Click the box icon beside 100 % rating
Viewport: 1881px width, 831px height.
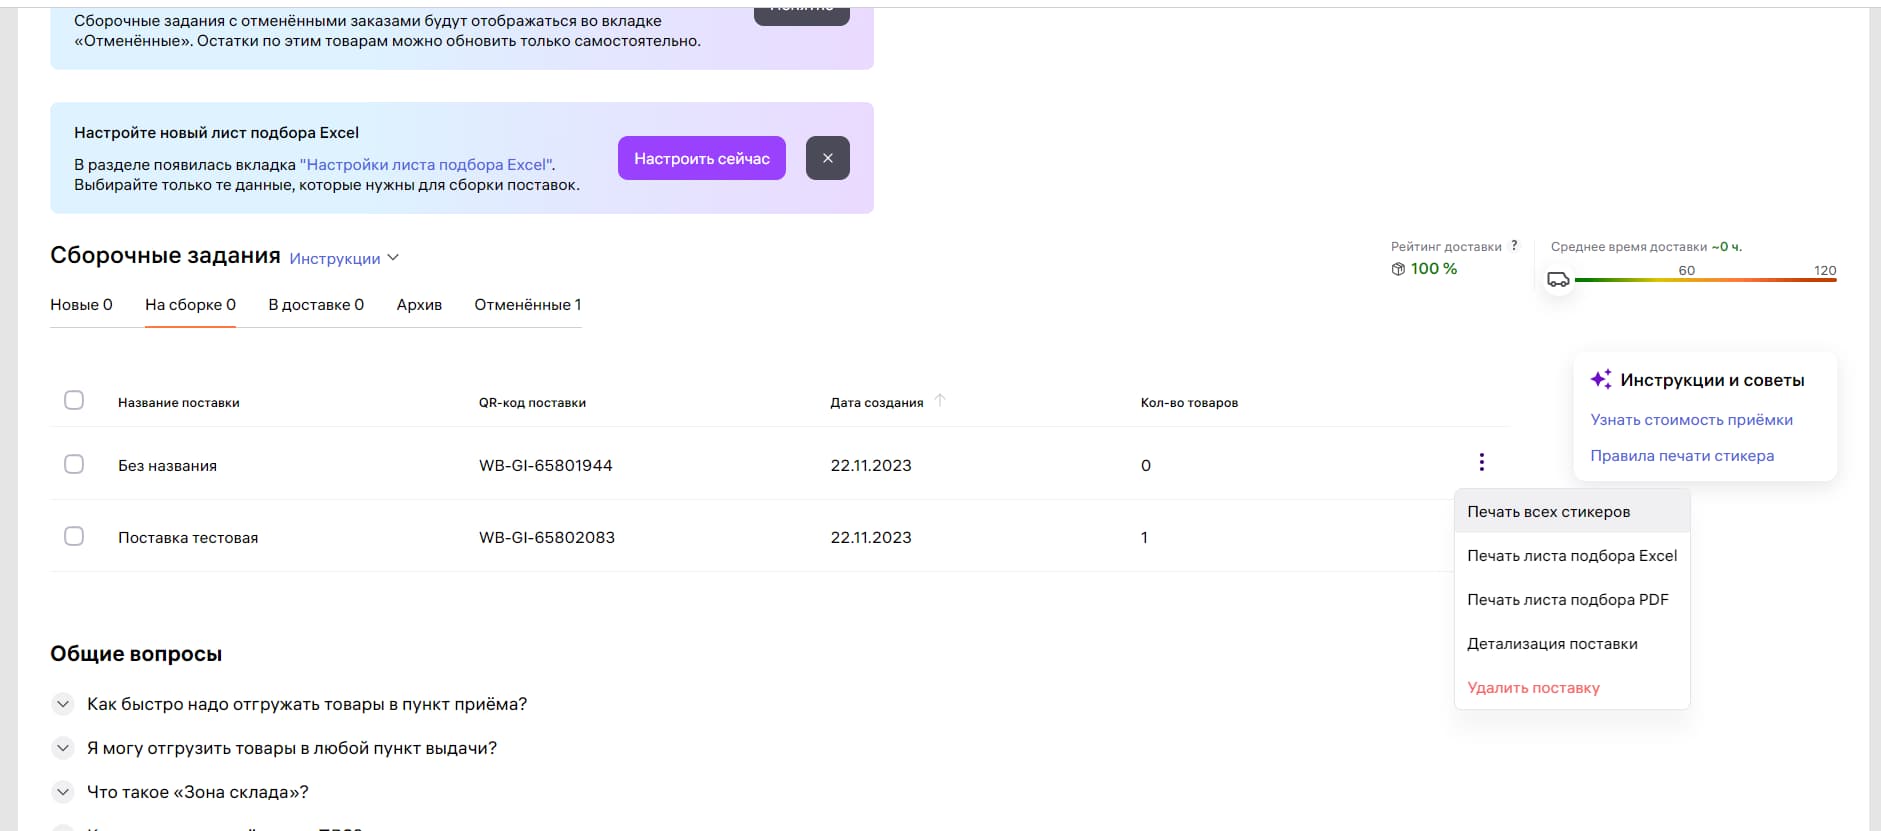point(1398,269)
